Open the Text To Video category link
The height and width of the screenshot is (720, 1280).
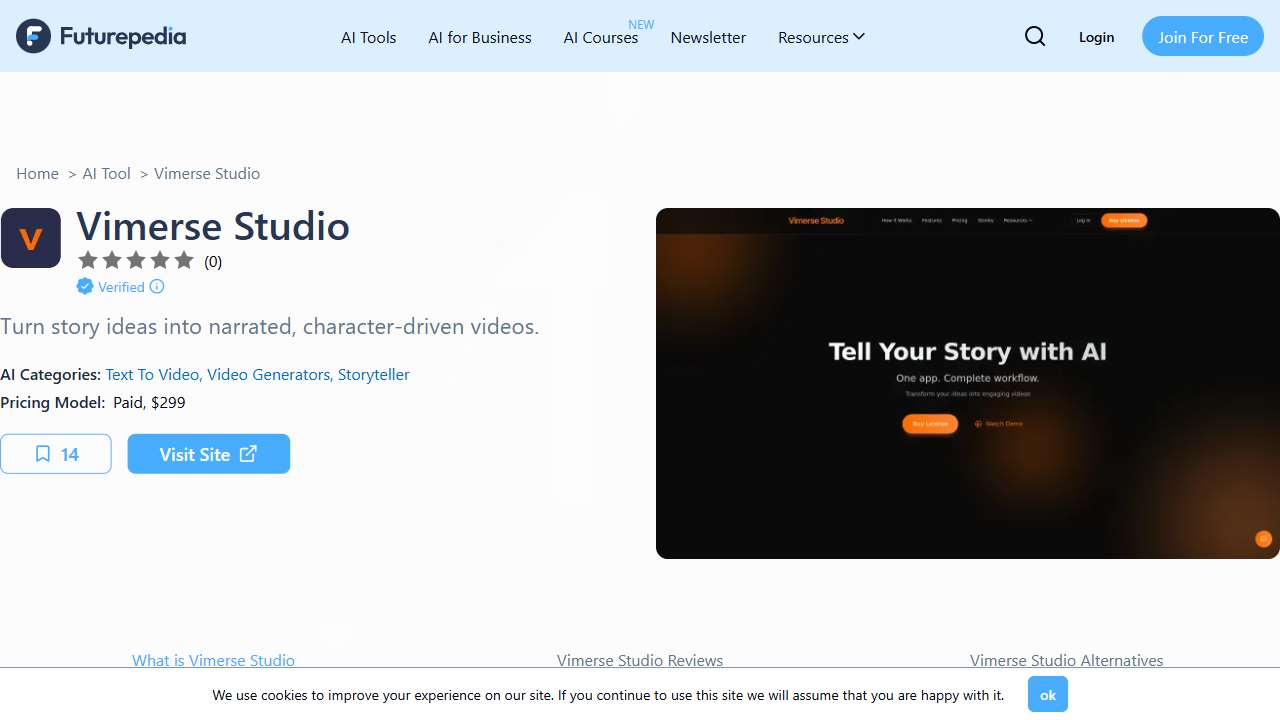coord(152,374)
